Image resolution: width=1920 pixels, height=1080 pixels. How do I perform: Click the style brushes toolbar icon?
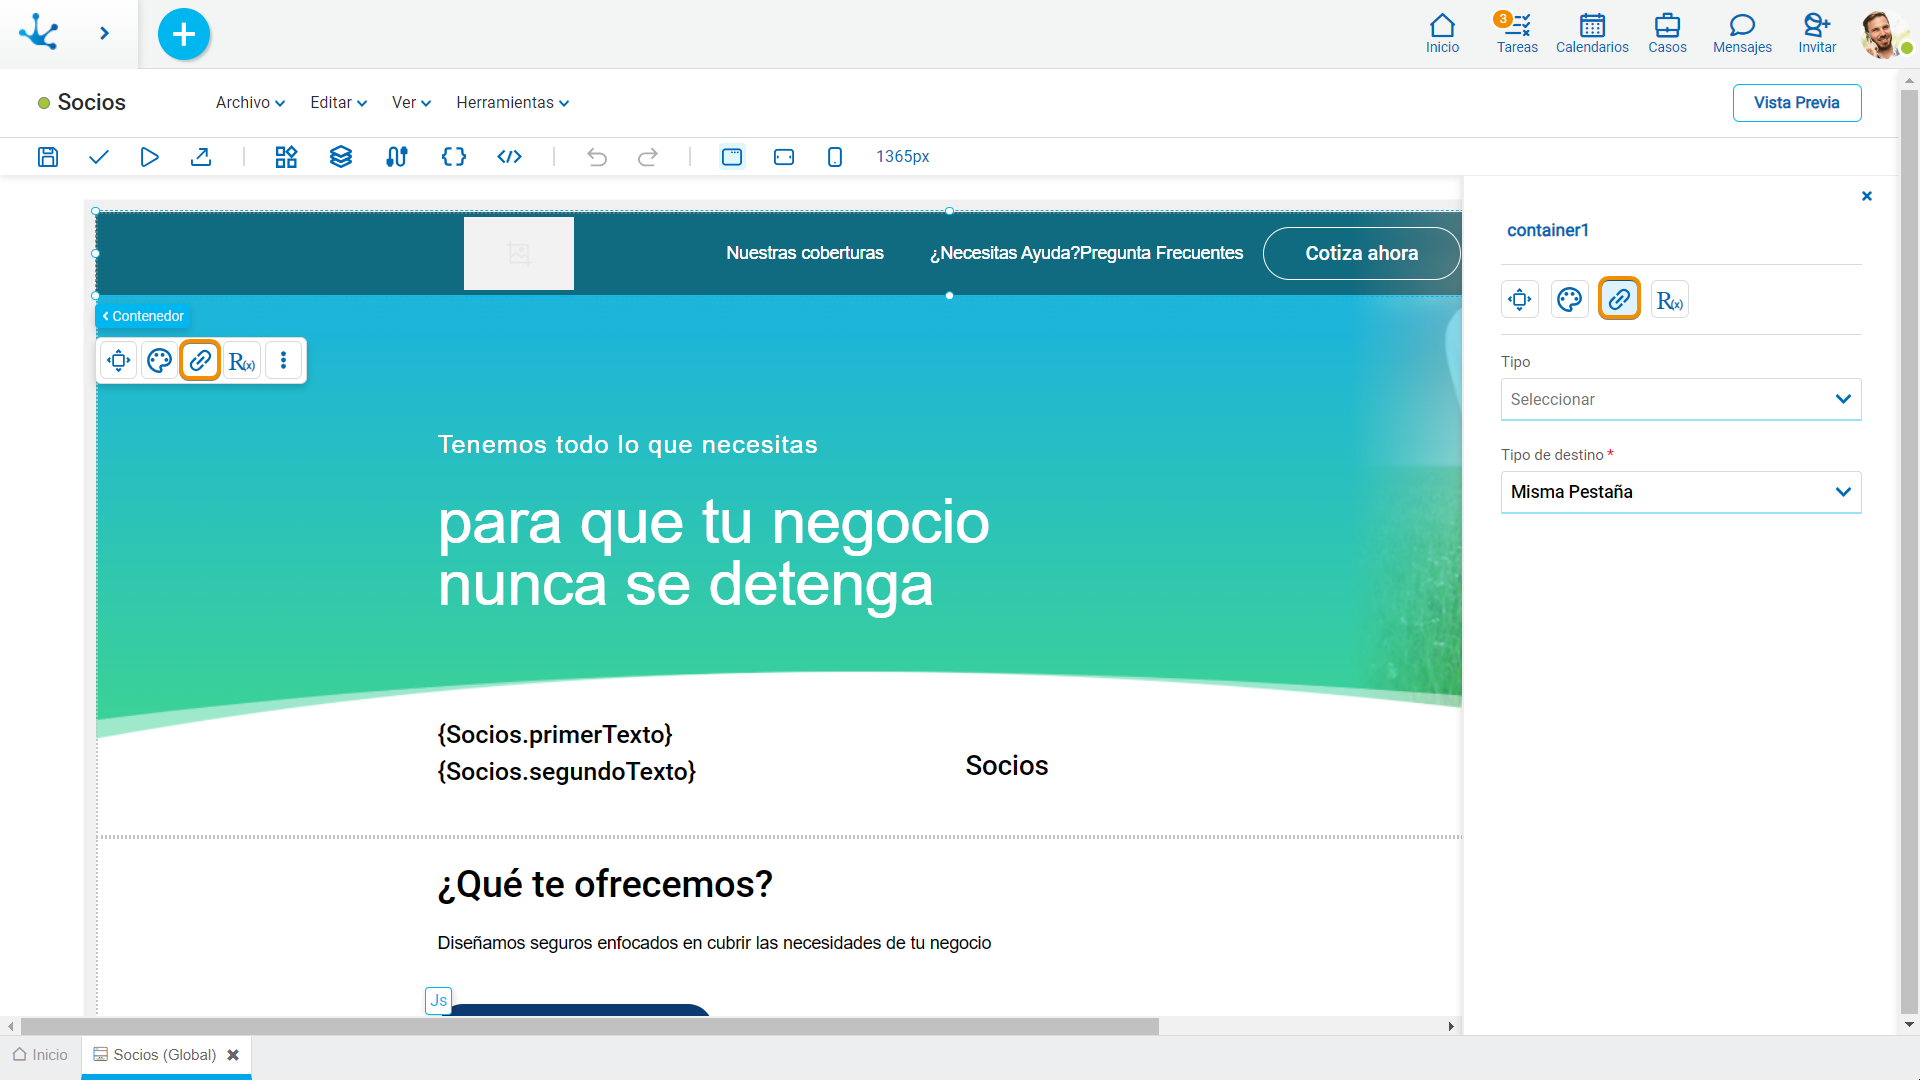397,157
